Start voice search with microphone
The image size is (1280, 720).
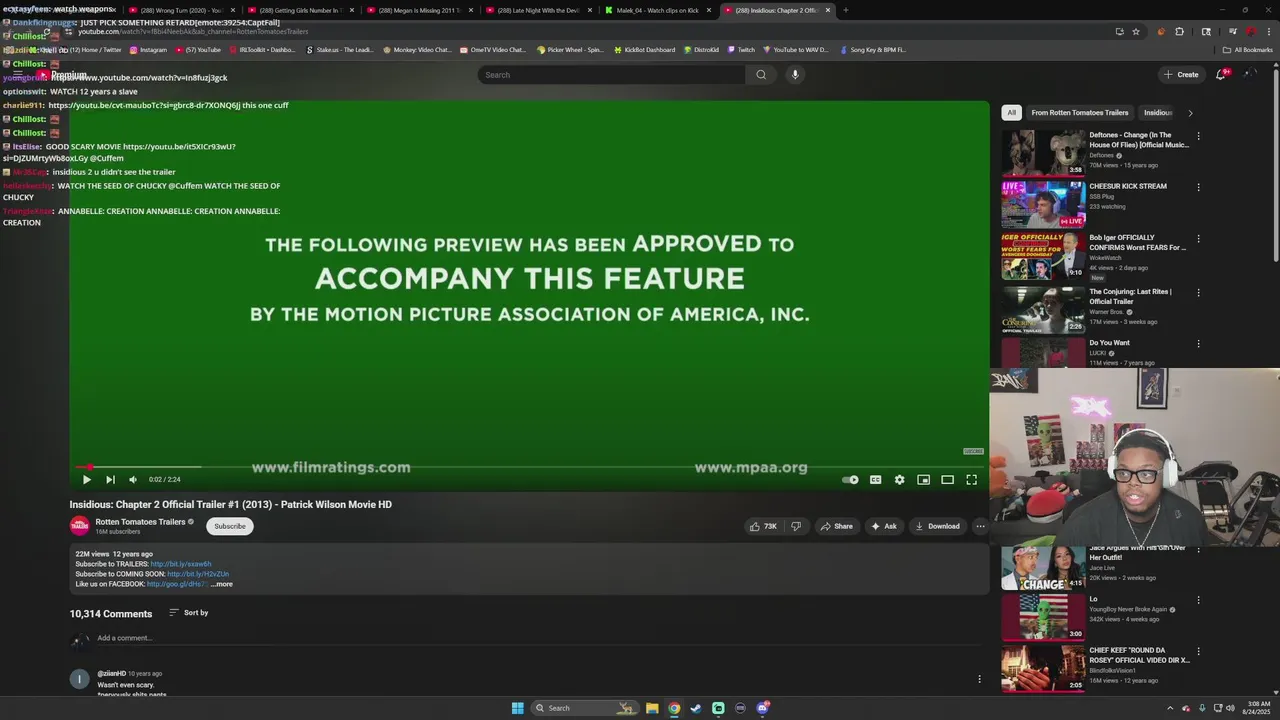[795, 74]
